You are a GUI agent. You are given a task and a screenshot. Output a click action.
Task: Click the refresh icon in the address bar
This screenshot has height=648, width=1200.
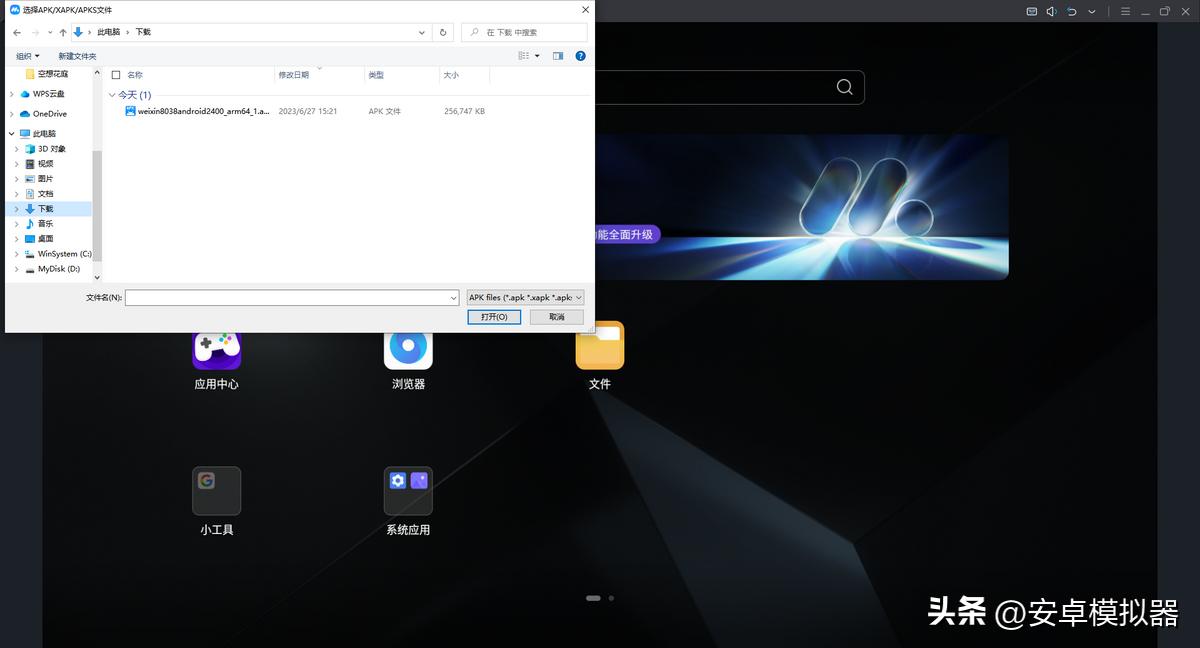point(443,31)
